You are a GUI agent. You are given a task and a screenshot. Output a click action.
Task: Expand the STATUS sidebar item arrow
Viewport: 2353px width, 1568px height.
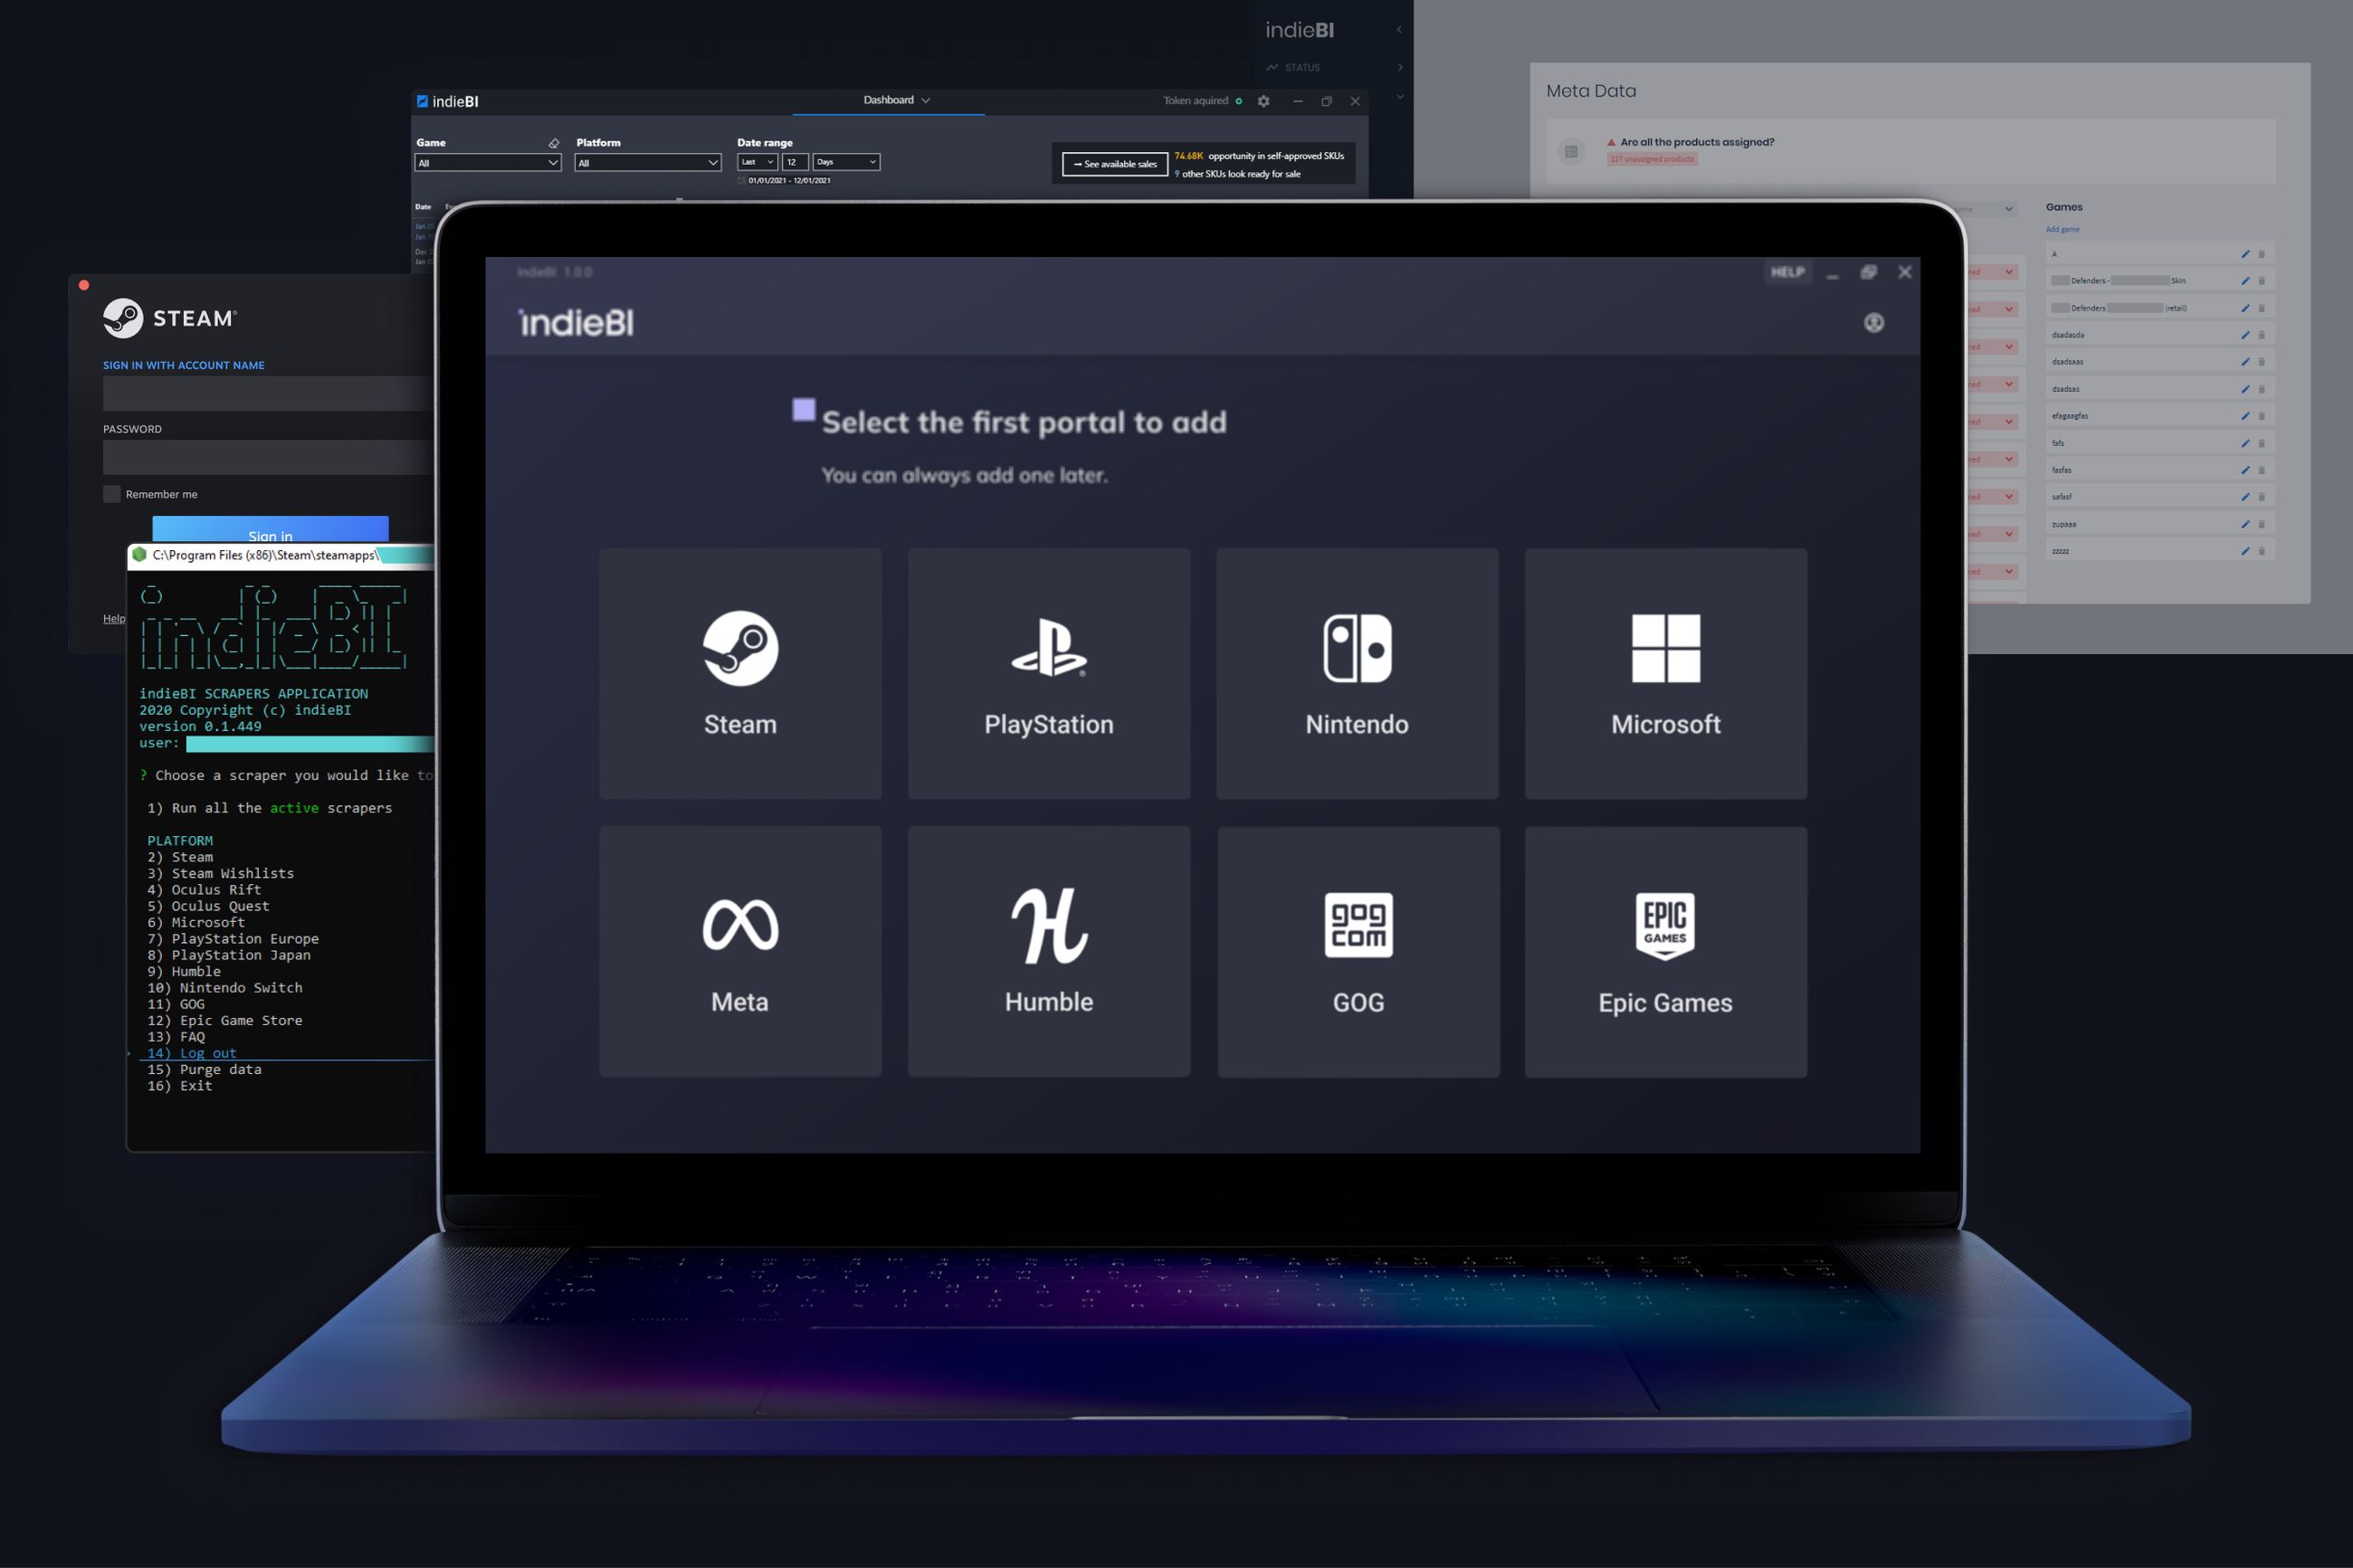(x=1400, y=68)
